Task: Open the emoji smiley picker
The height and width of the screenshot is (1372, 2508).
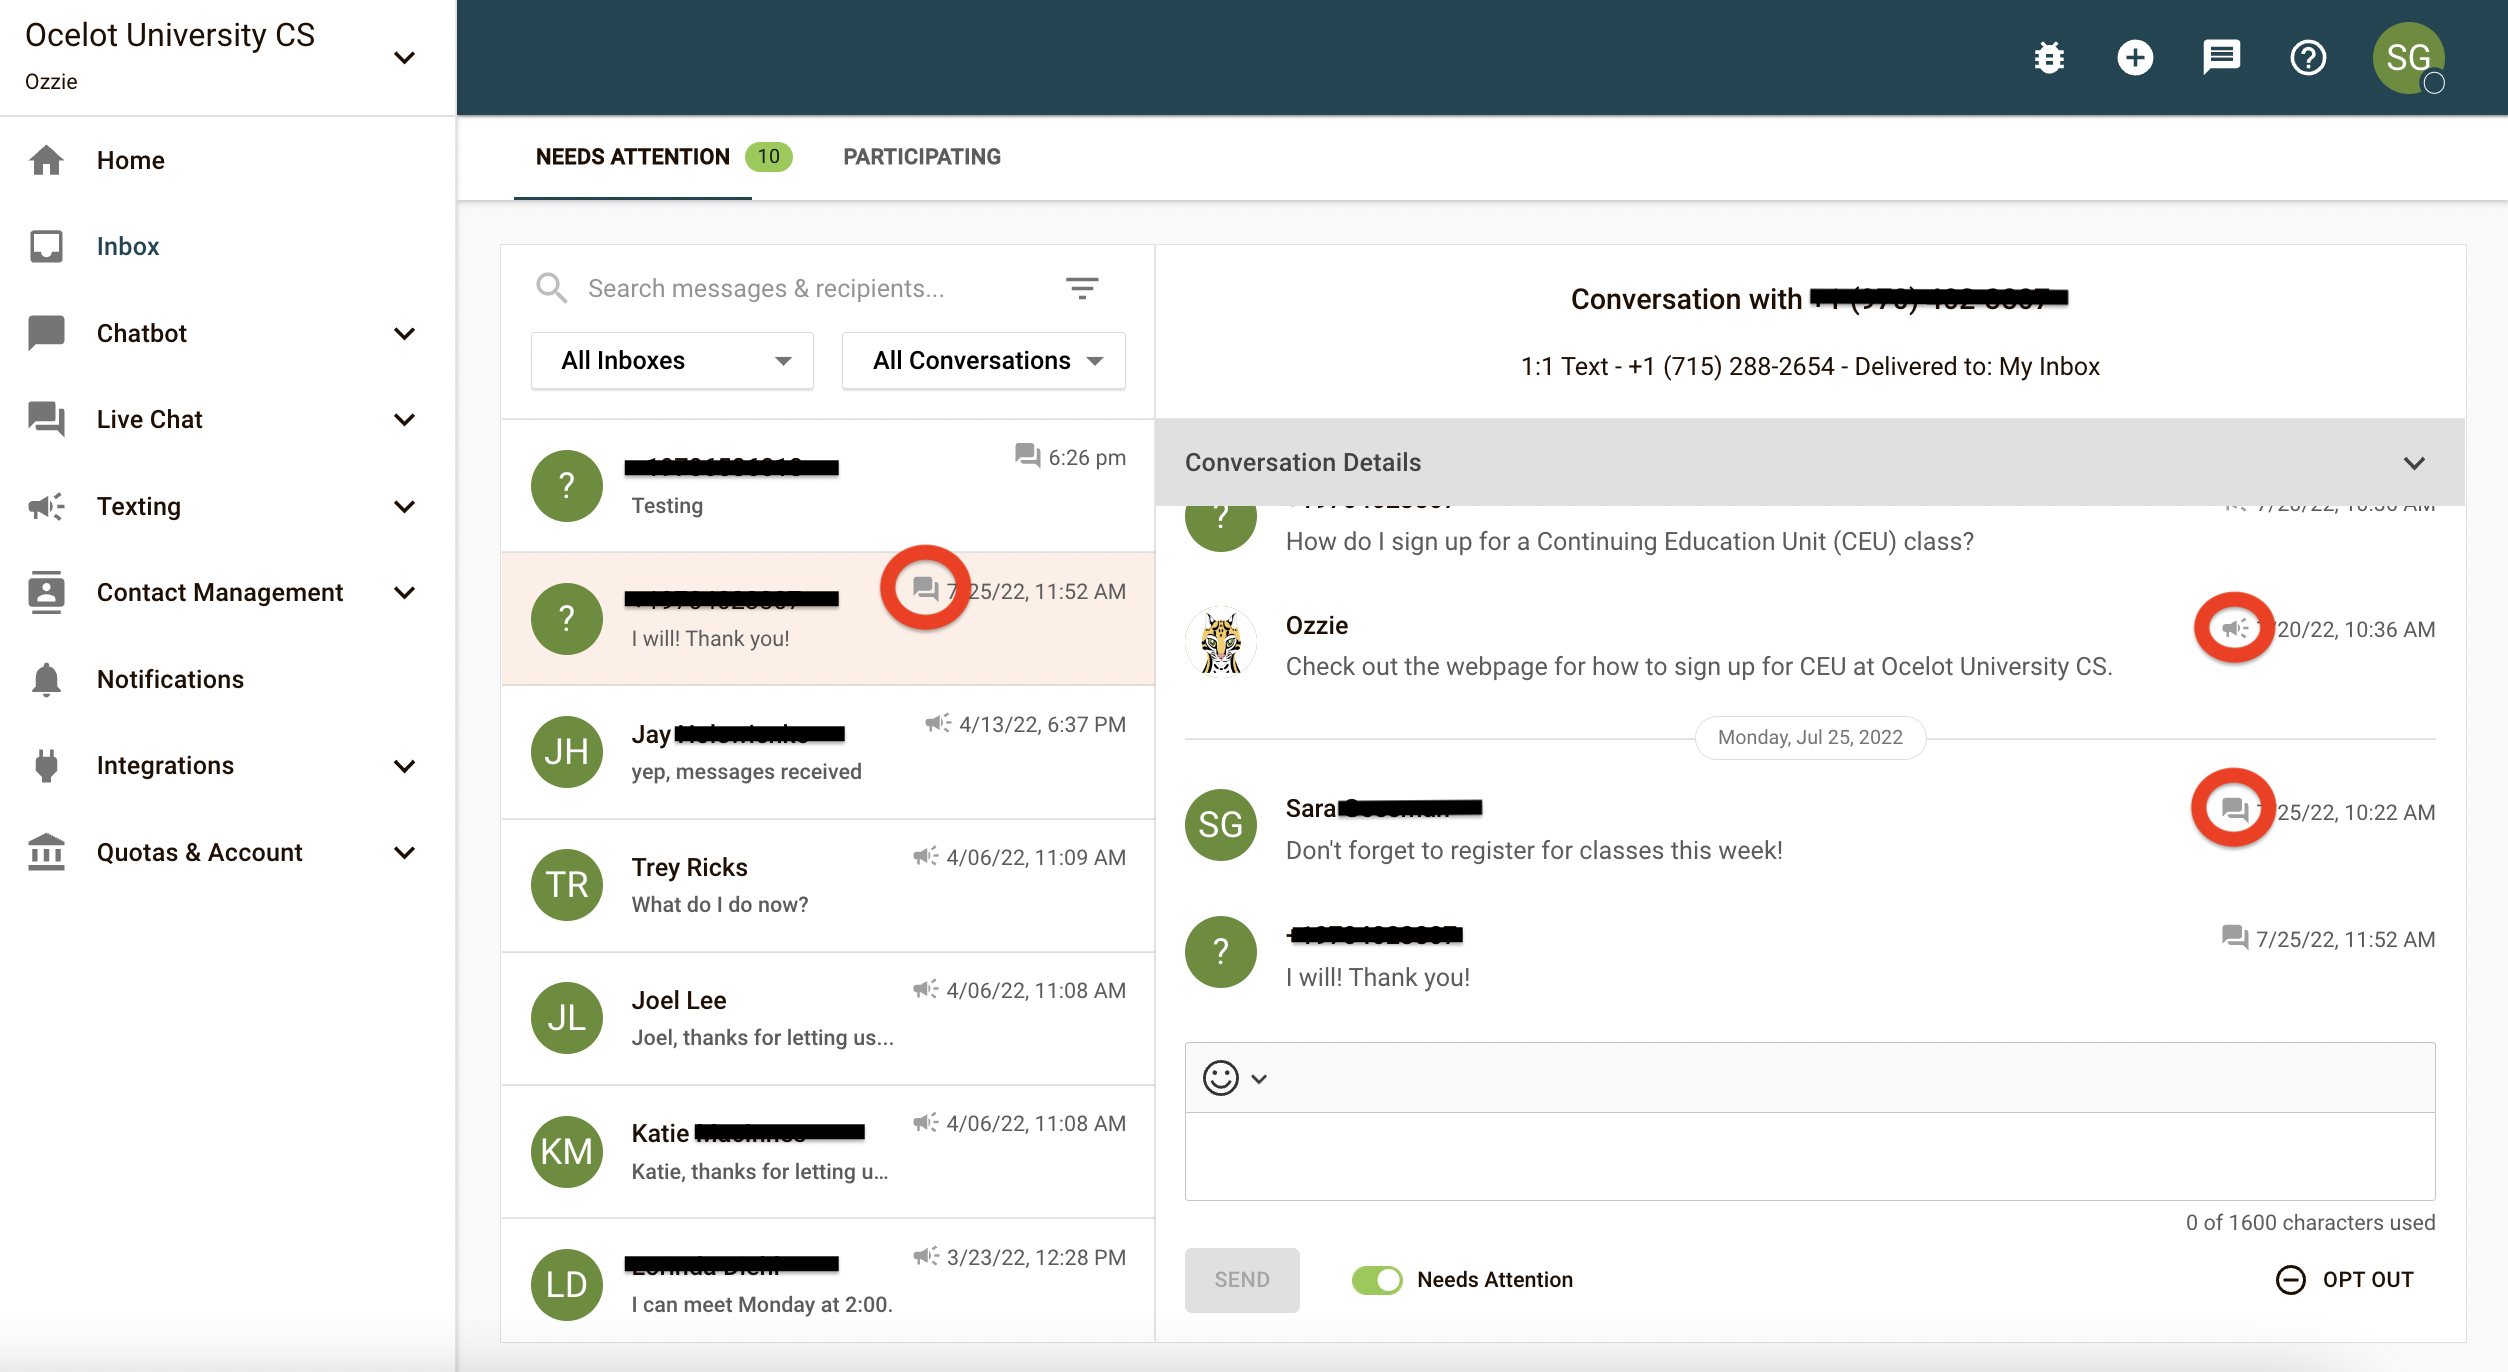Action: (x=1219, y=1078)
